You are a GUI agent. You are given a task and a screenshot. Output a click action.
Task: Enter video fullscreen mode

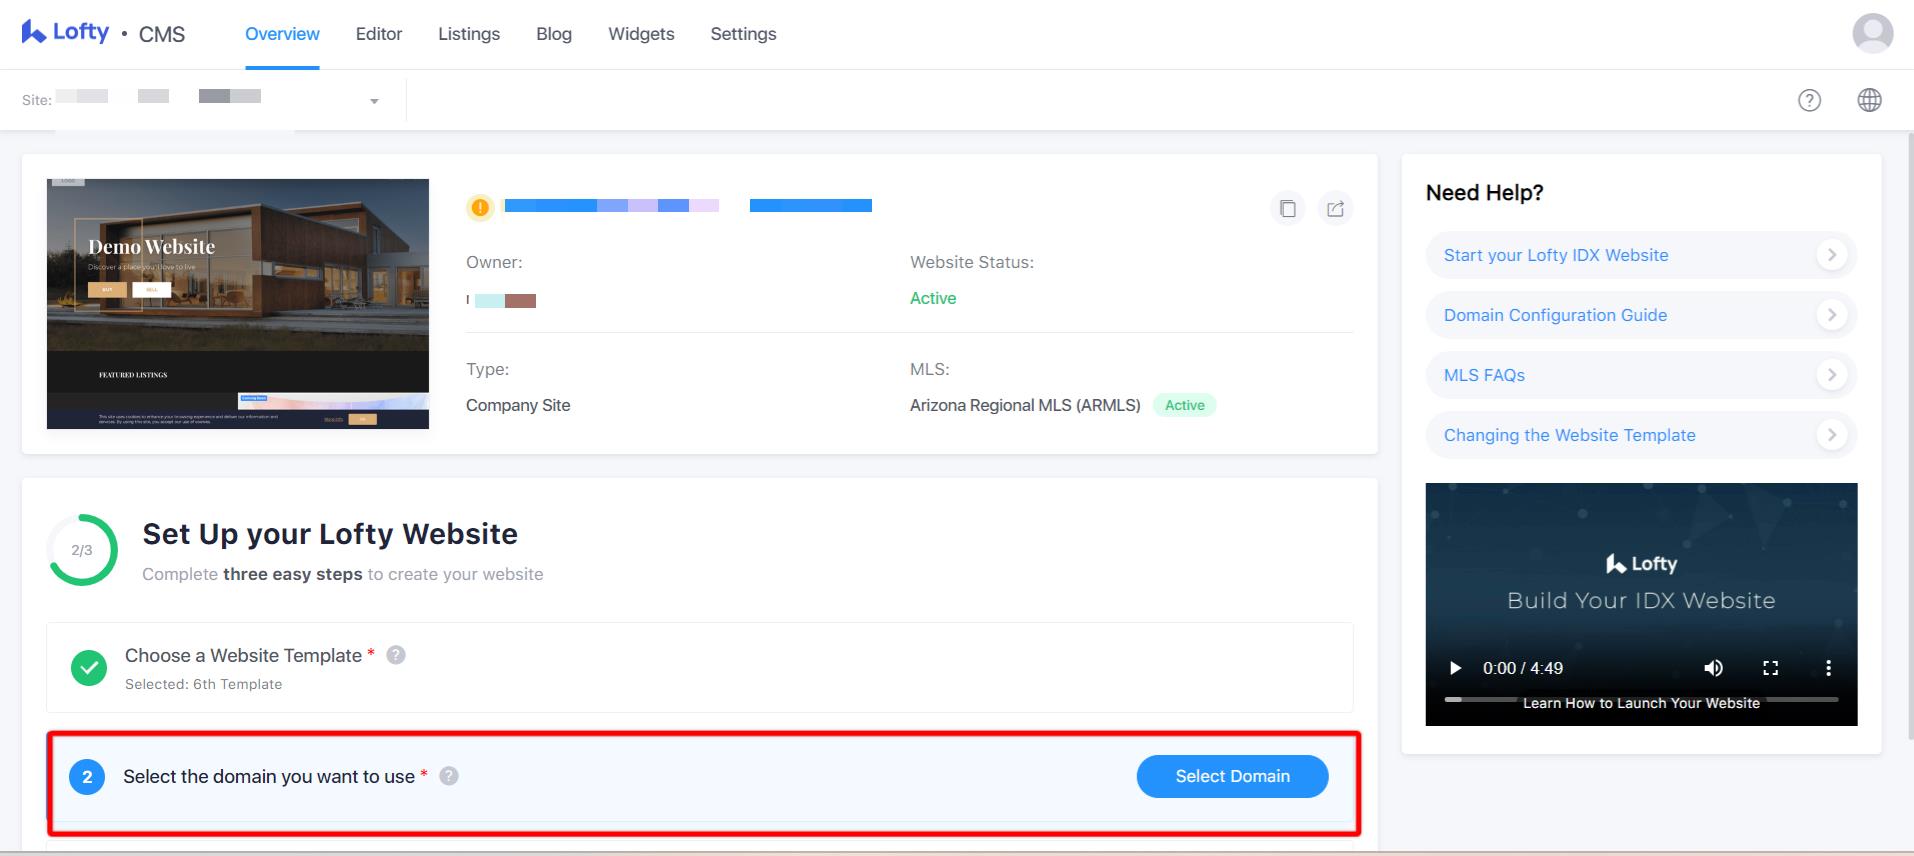[1770, 668]
